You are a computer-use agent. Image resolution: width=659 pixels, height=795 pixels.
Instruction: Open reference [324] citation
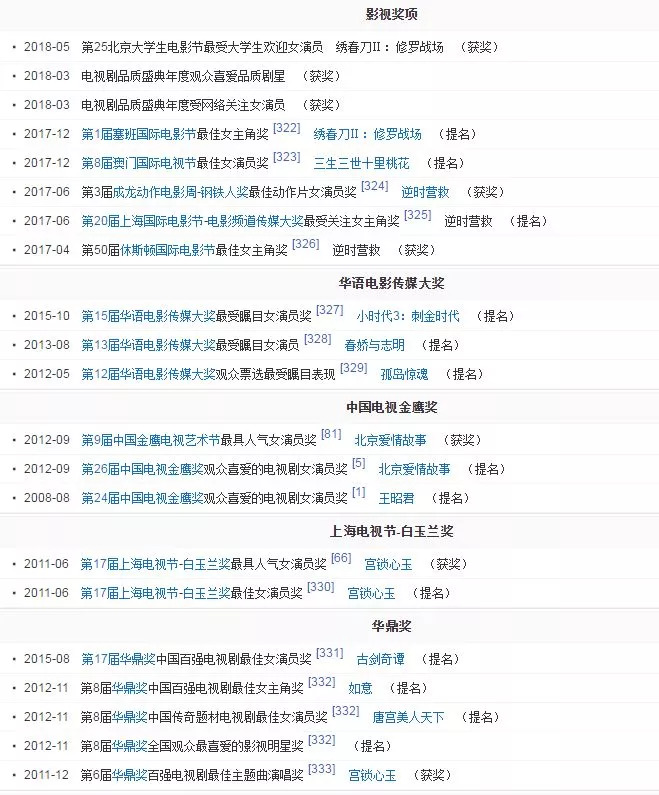click(375, 186)
